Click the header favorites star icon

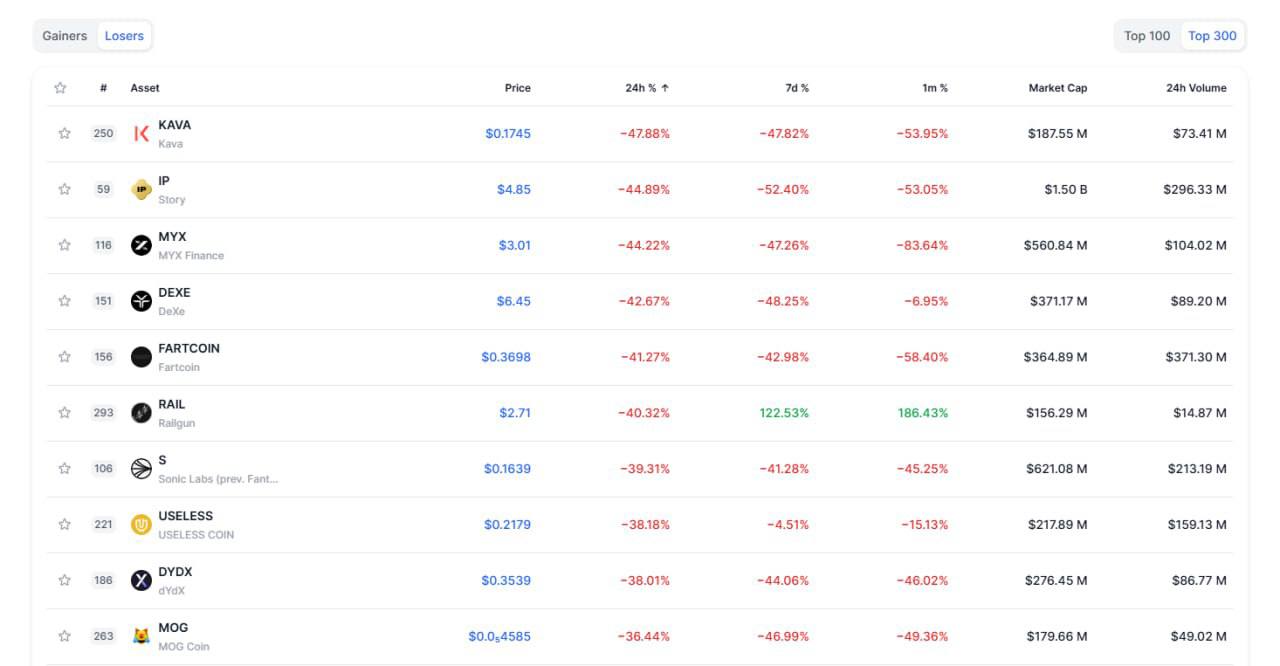click(x=60, y=88)
